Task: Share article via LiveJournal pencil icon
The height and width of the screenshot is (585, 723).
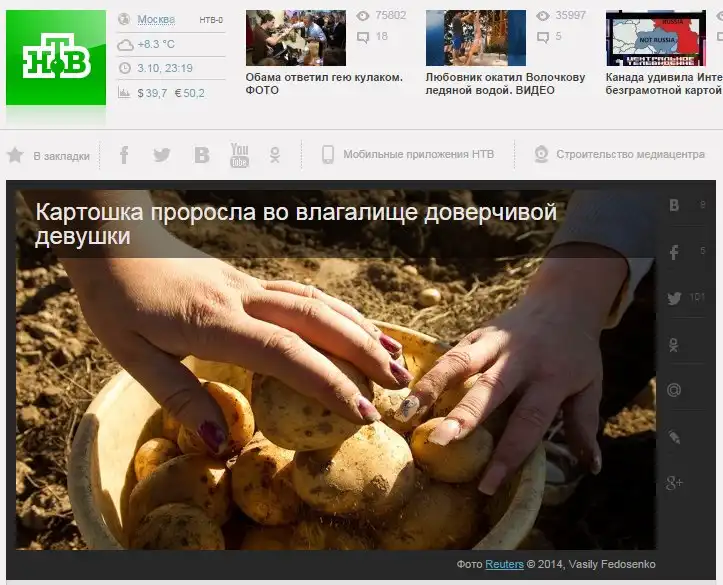Action: point(674,437)
